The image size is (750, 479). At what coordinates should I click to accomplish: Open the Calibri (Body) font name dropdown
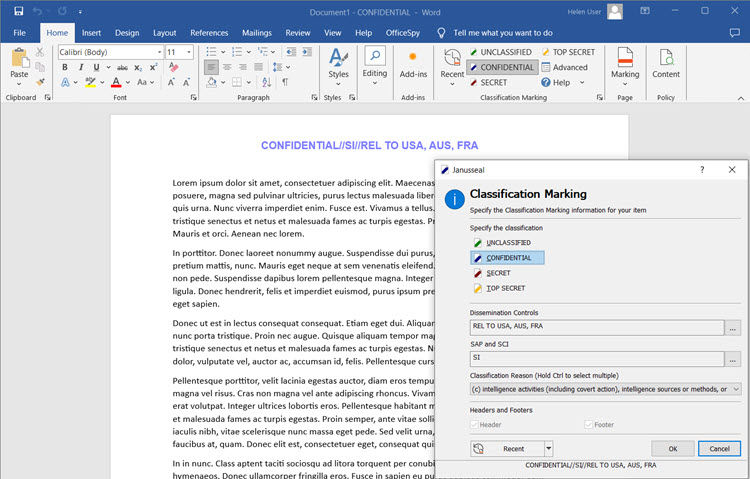tap(159, 52)
